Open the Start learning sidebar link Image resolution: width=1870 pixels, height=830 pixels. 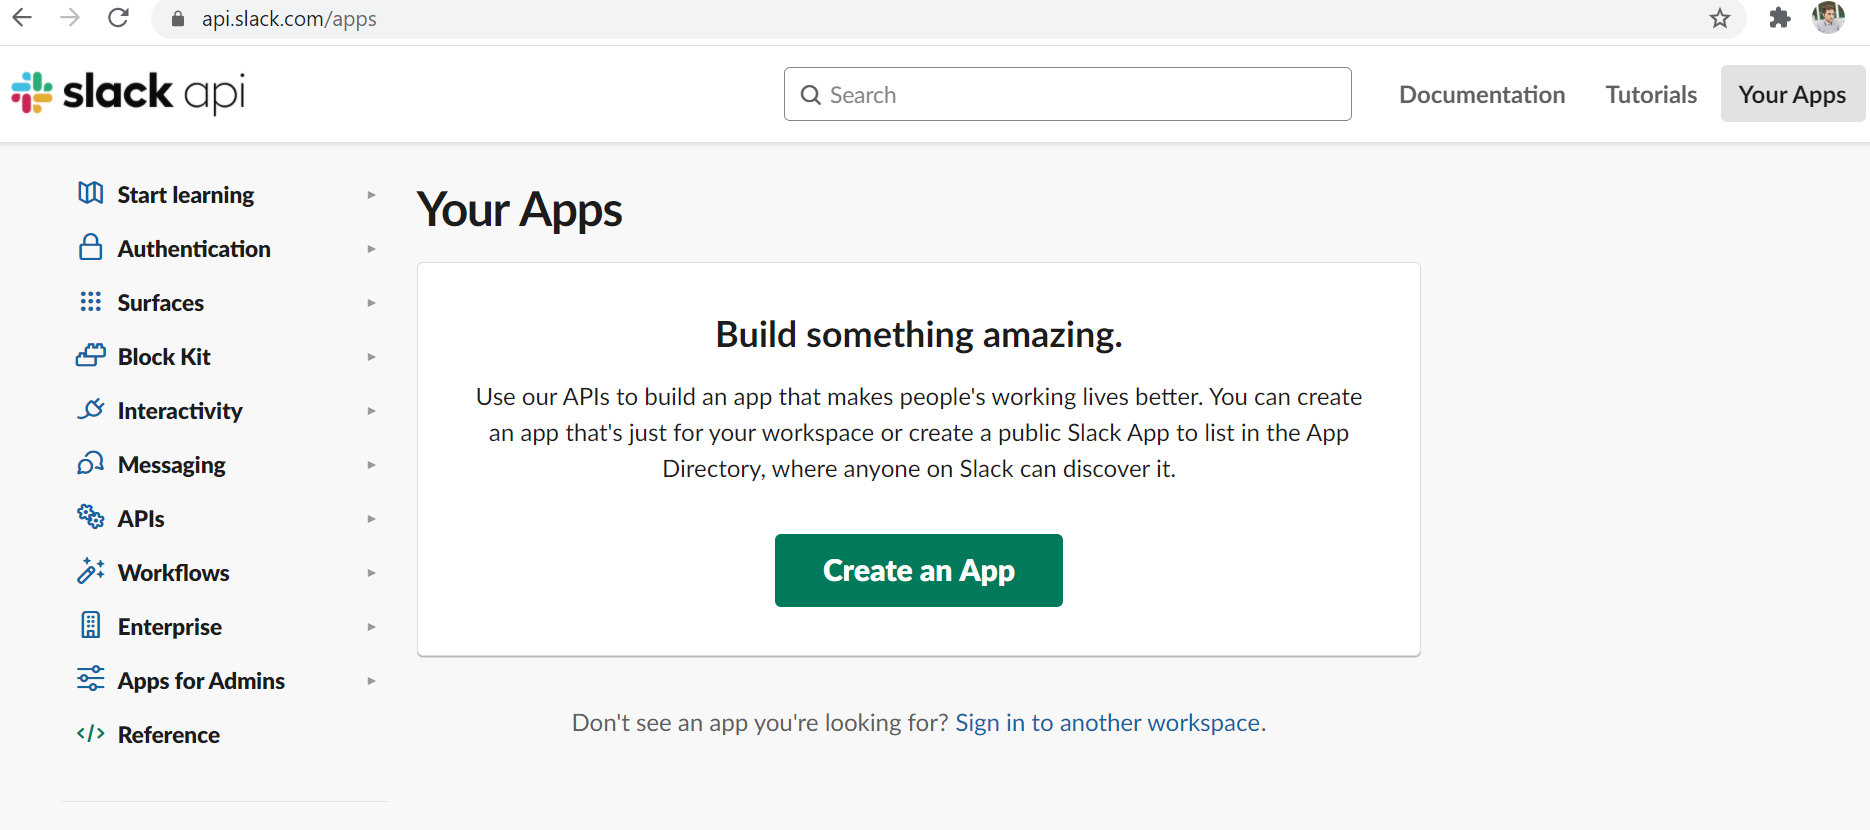[x=186, y=195]
